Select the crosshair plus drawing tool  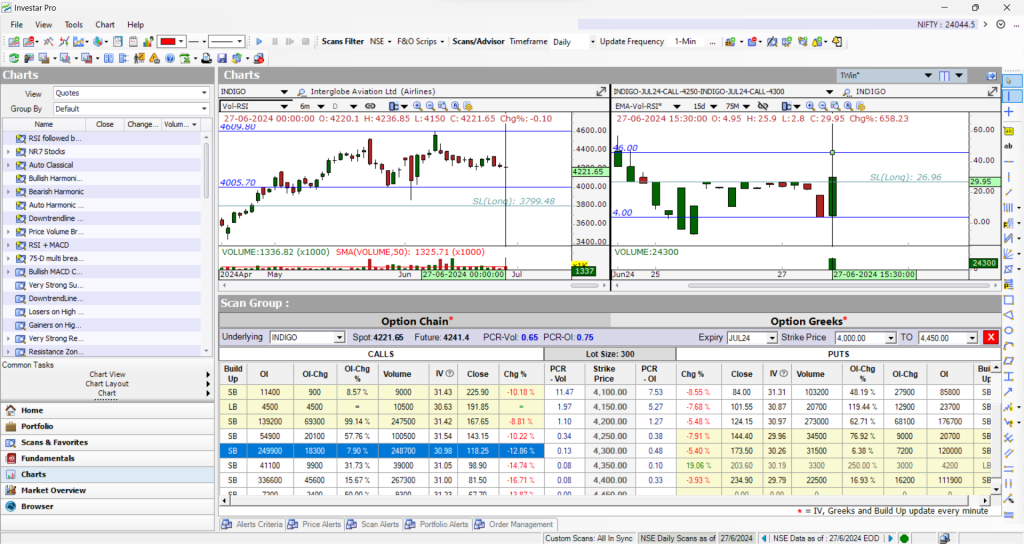(x=1009, y=112)
